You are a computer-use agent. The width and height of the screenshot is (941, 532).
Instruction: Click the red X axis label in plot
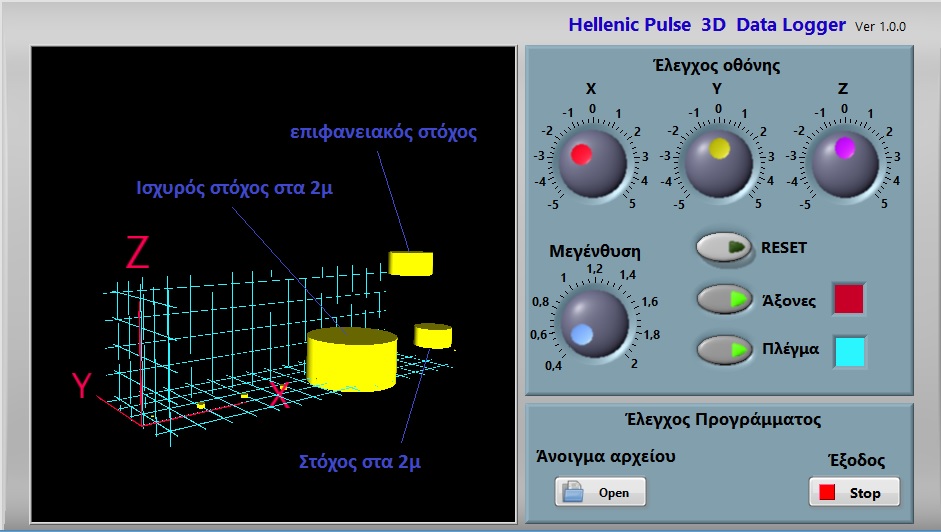(280, 397)
